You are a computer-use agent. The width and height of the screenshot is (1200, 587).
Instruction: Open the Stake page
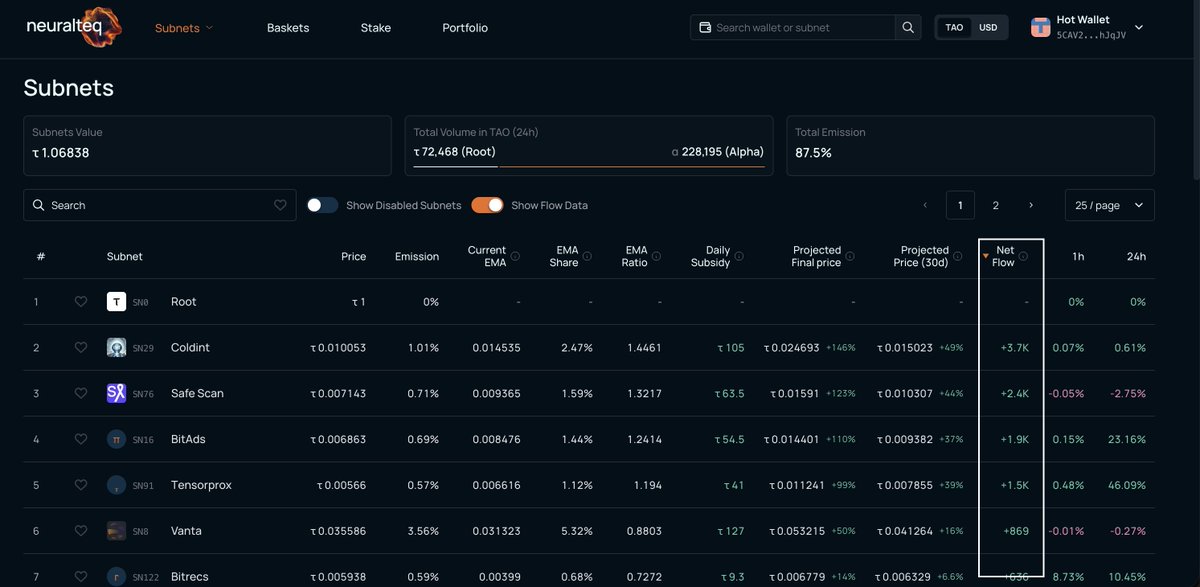pos(376,28)
